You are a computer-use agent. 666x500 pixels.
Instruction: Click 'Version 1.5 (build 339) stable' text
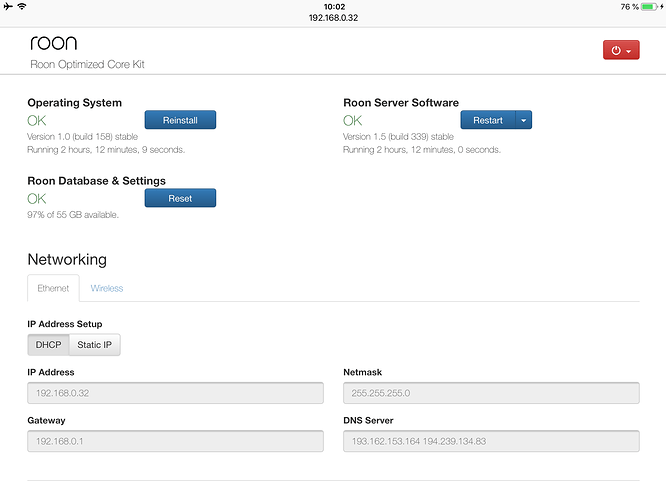[398, 137]
